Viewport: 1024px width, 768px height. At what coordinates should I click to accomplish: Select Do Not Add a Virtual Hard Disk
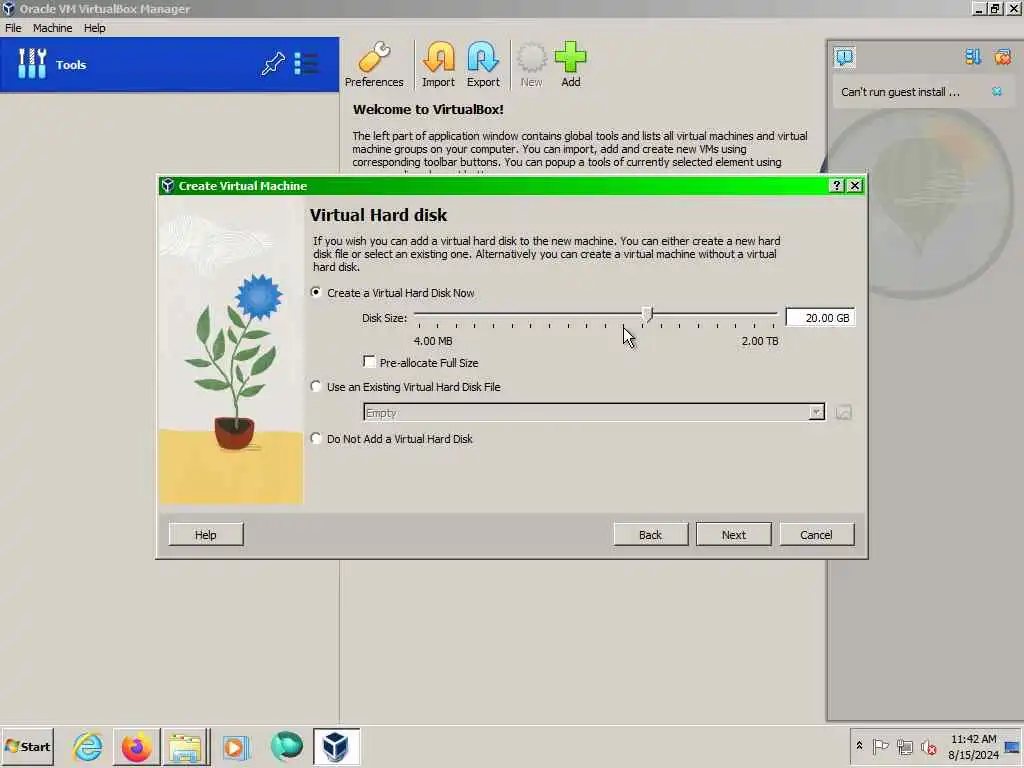316,438
